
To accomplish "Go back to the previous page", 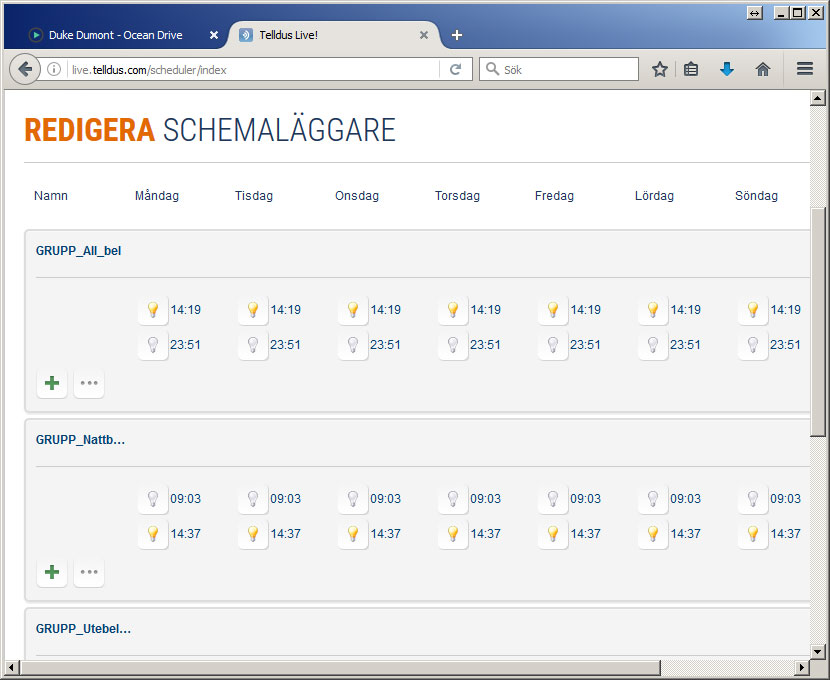I will point(25,69).
